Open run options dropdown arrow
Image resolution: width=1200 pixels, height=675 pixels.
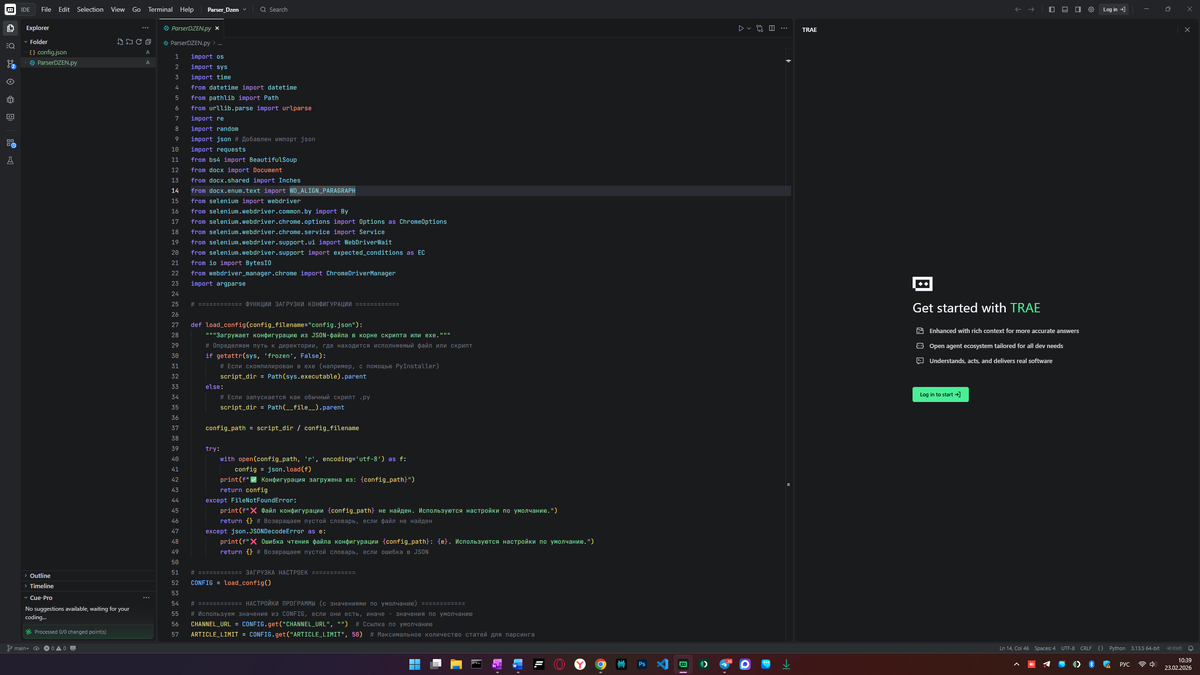point(749,28)
